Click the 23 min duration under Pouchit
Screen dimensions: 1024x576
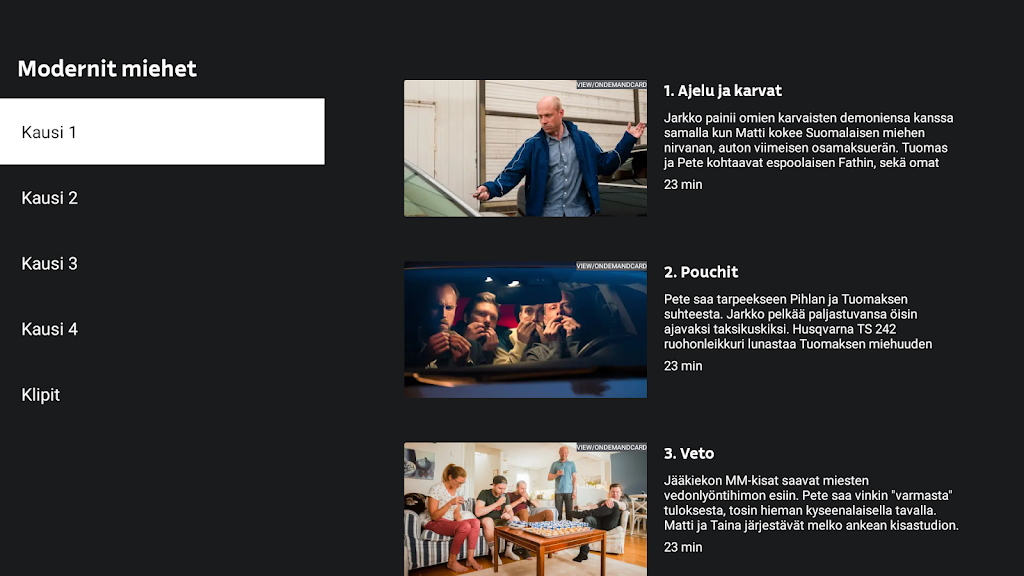tap(683, 366)
